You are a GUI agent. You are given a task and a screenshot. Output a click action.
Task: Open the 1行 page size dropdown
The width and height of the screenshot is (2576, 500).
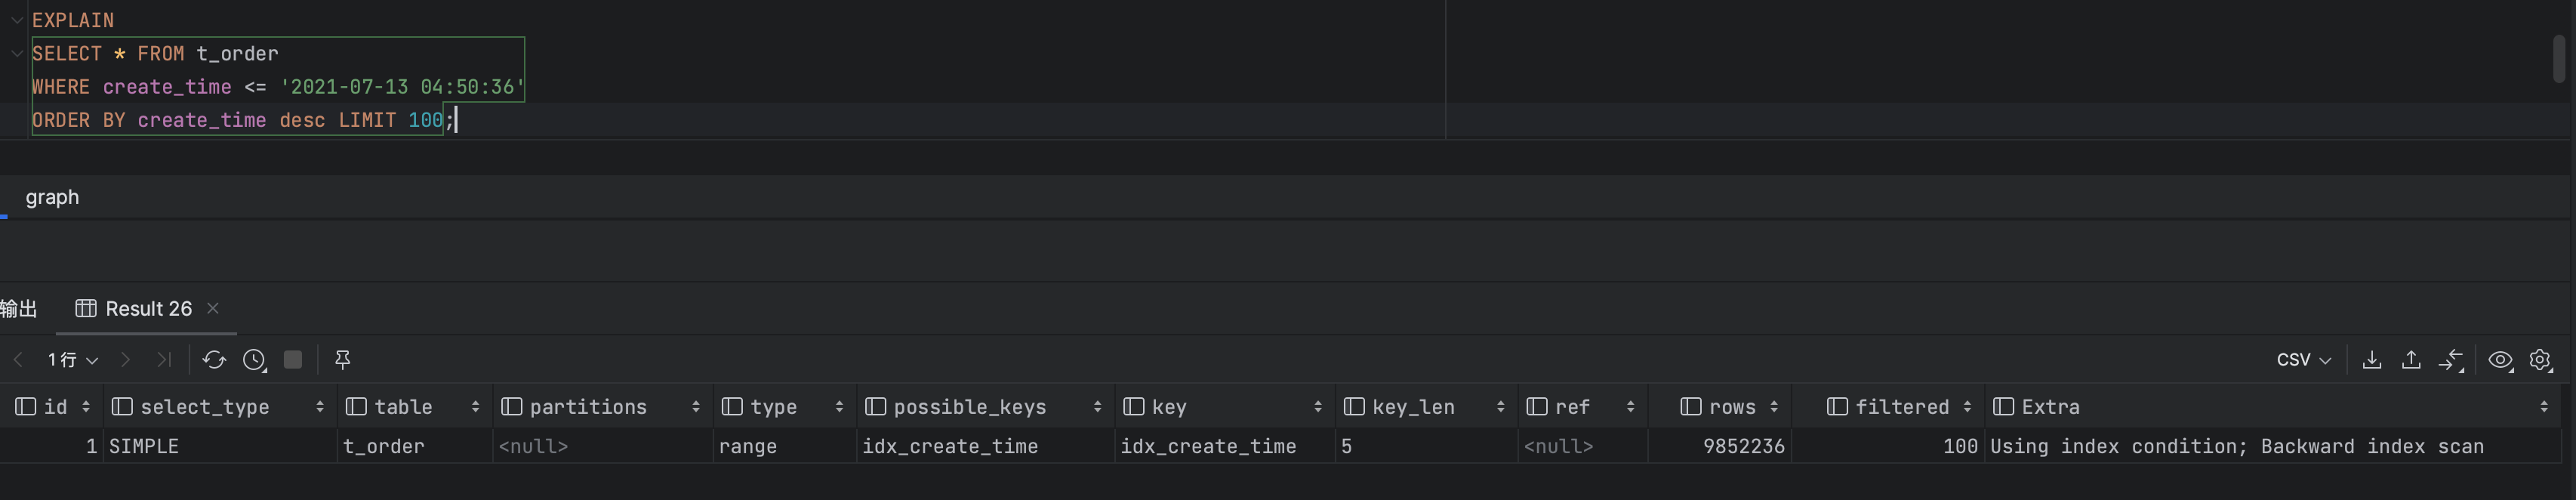point(73,360)
